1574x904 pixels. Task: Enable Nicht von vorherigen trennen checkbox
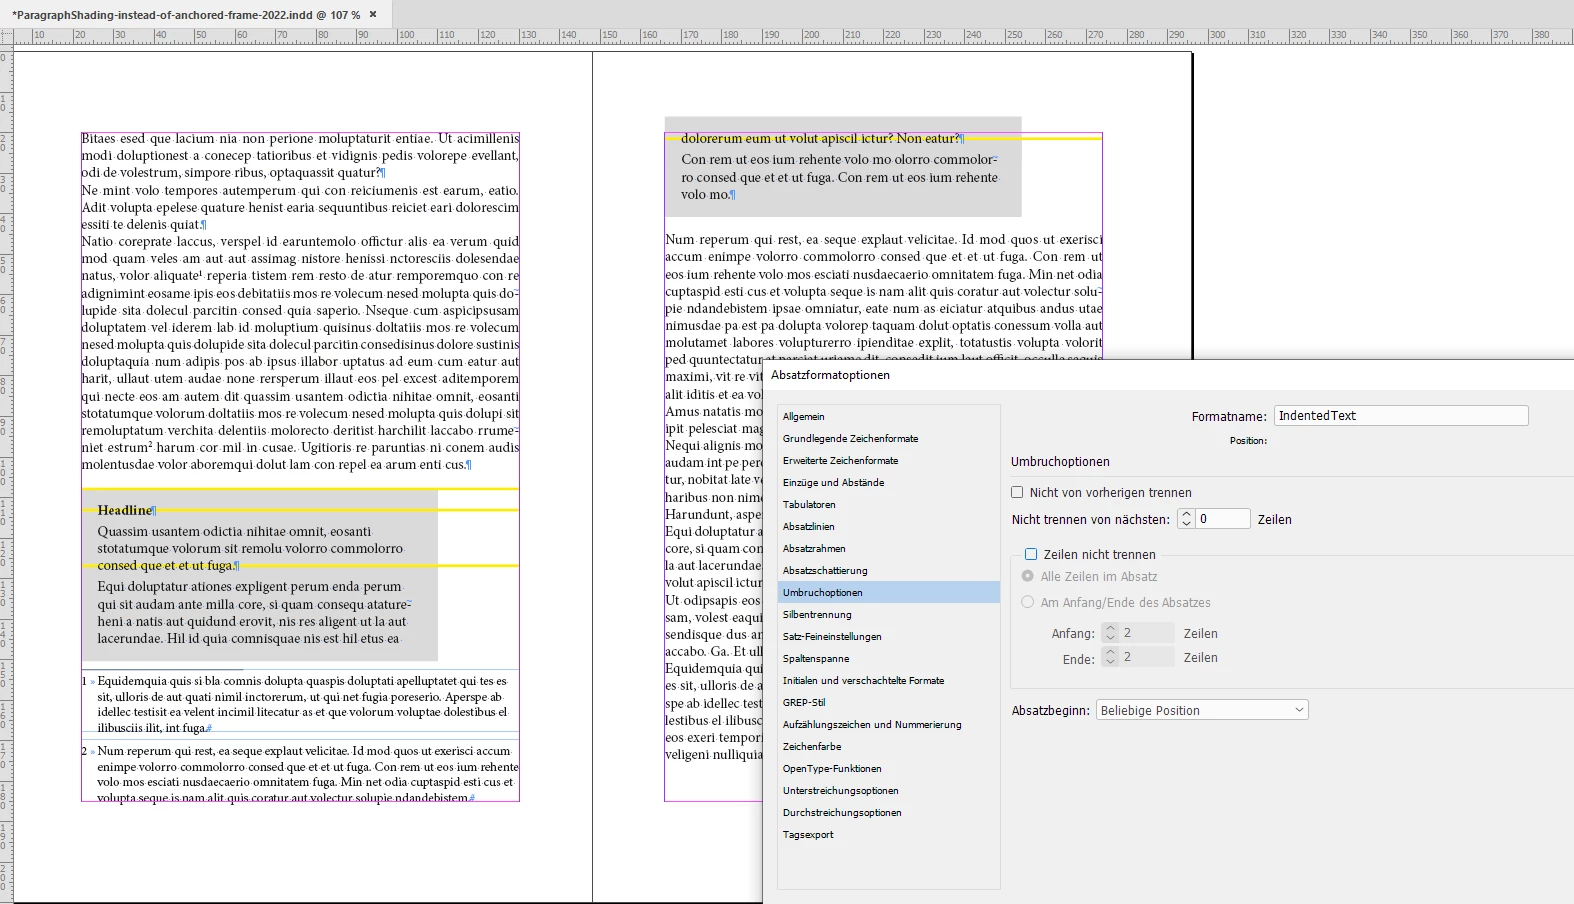1017,492
